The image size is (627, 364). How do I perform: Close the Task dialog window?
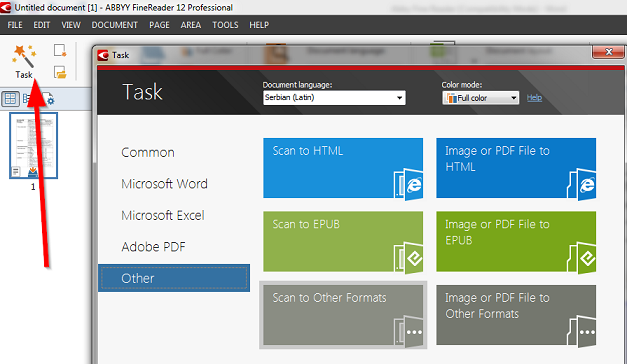point(608,52)
